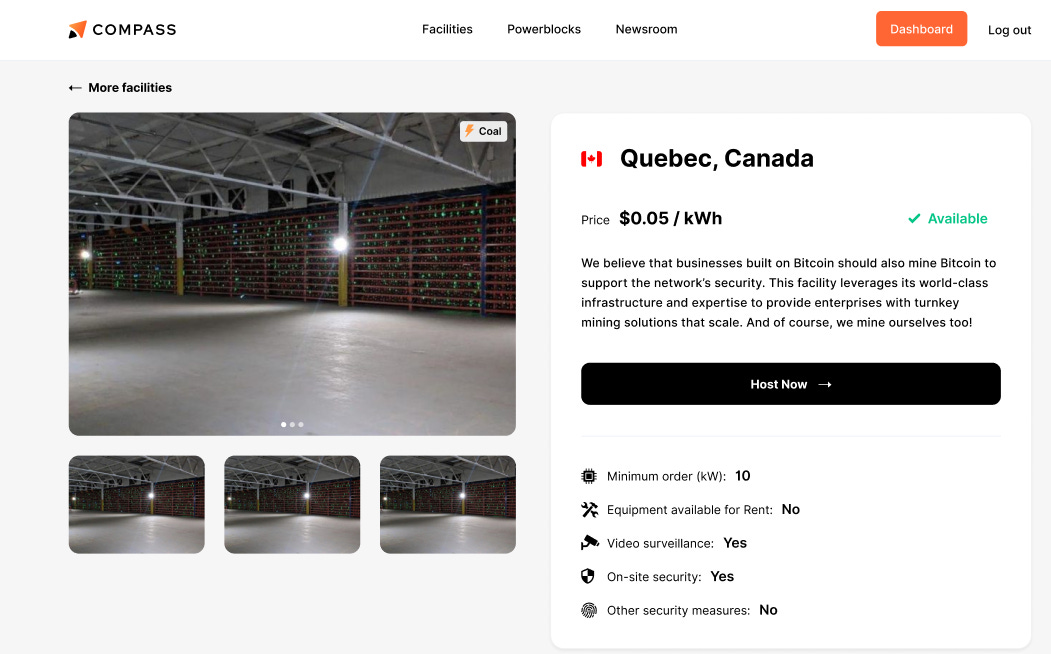Click the green checkmark next to Available
The width and height of the screenshot is (1051, 654).
pyautogui.click(x=913, y=218)
